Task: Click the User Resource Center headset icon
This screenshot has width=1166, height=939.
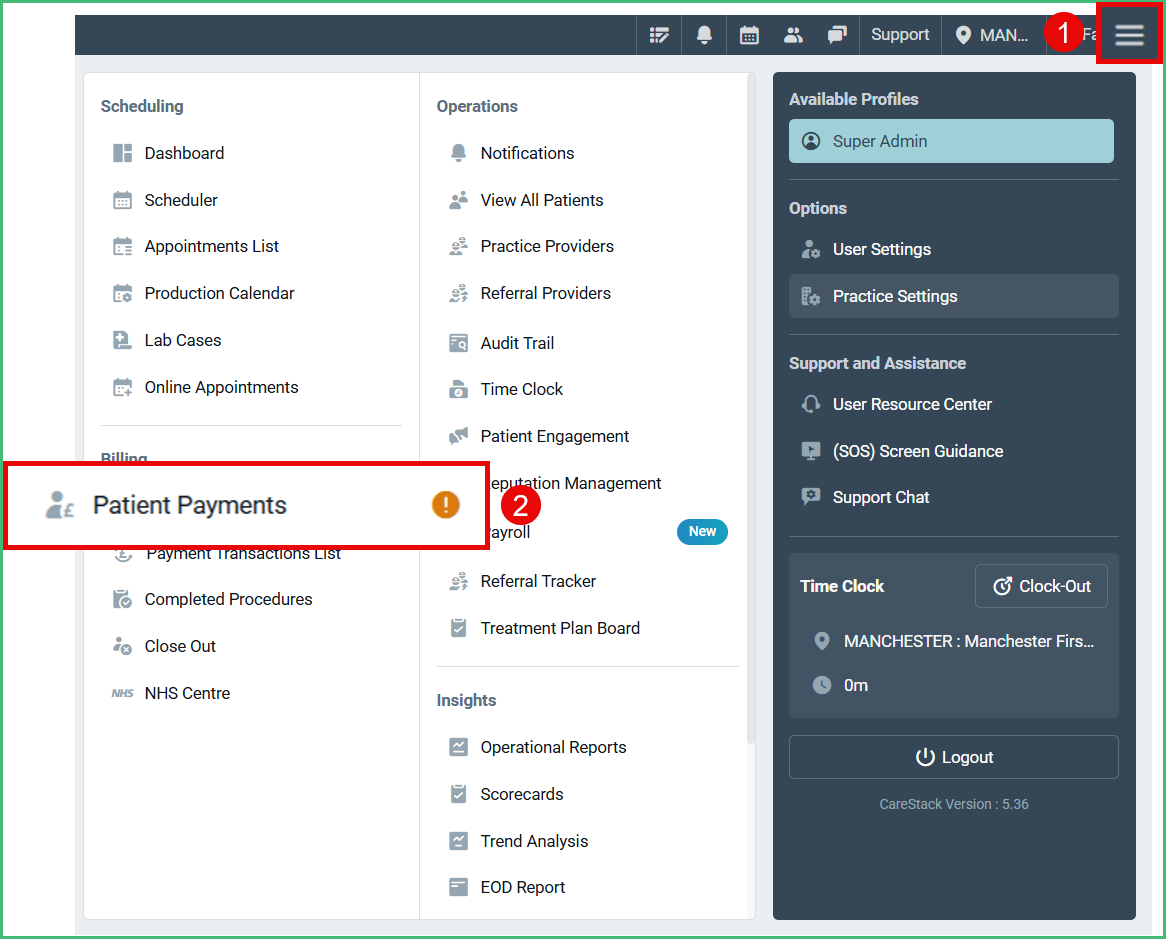Action: [811, 404]
